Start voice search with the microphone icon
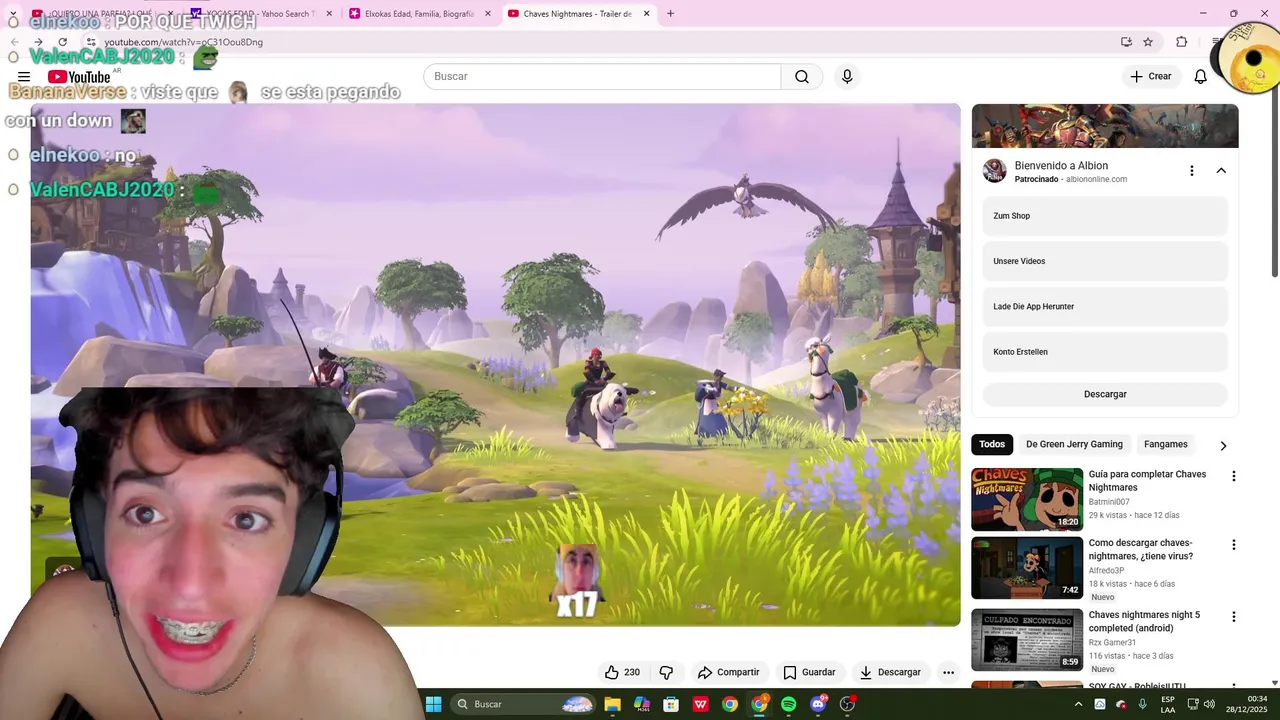Viewport: 1280px width, 720px height. [x=847, y=77]
